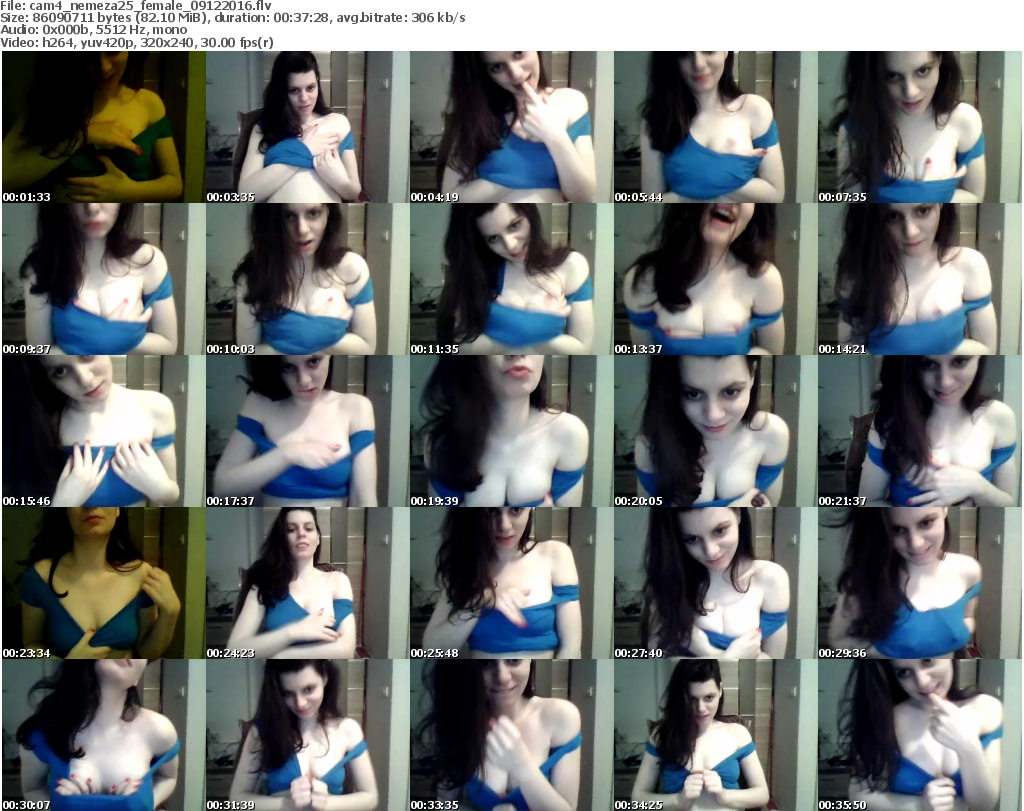Click the Video codec info line
The width and height of the screenshot is (1024, 811).
click(x=138, y=43)
